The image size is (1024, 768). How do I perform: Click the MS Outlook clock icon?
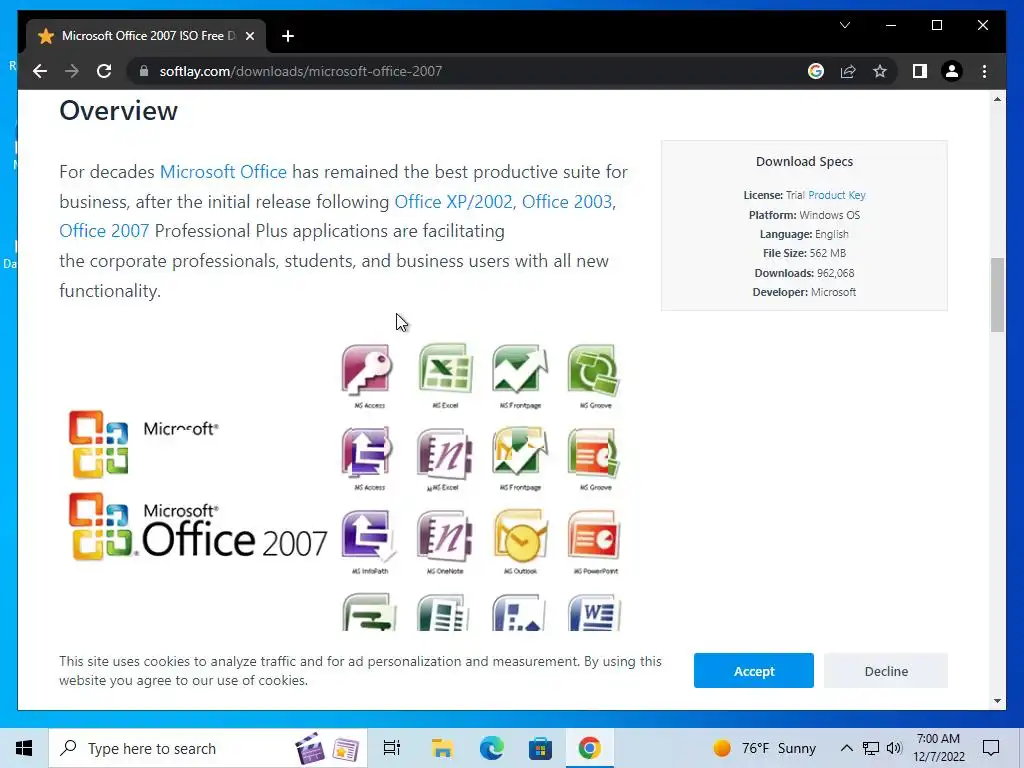(520, 536)
